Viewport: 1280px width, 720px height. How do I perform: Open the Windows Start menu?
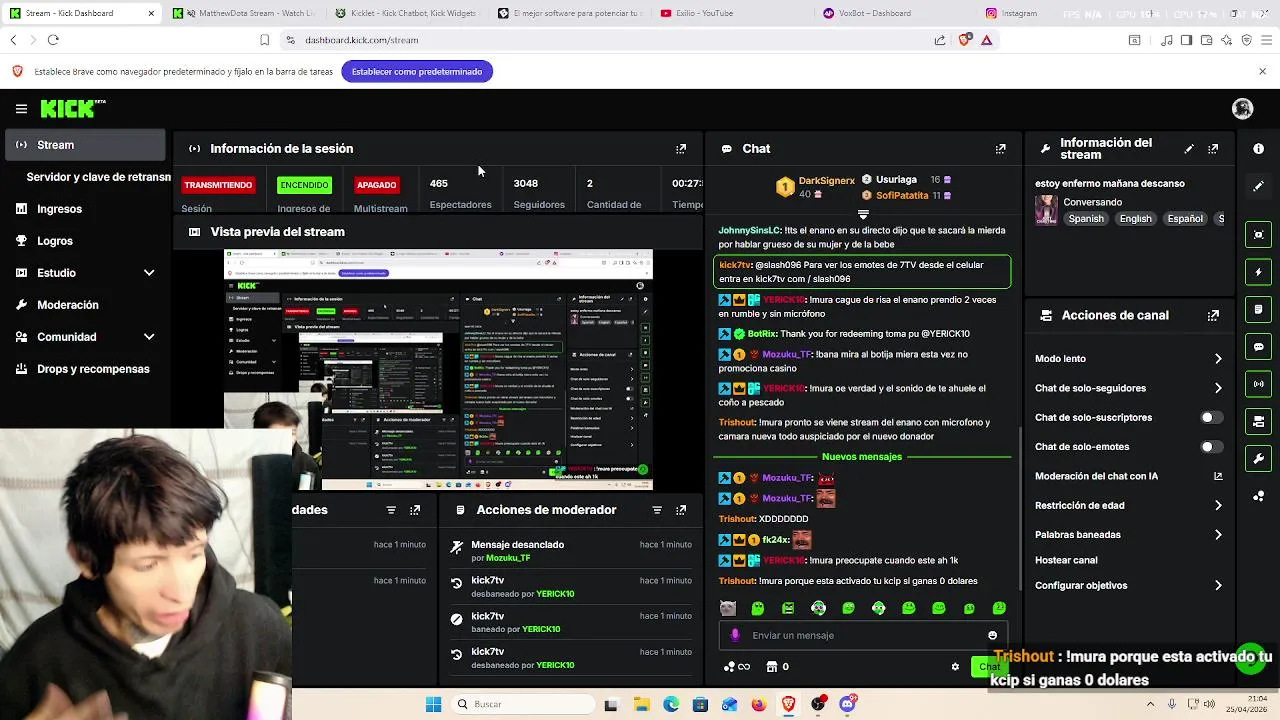pos(433,704)
